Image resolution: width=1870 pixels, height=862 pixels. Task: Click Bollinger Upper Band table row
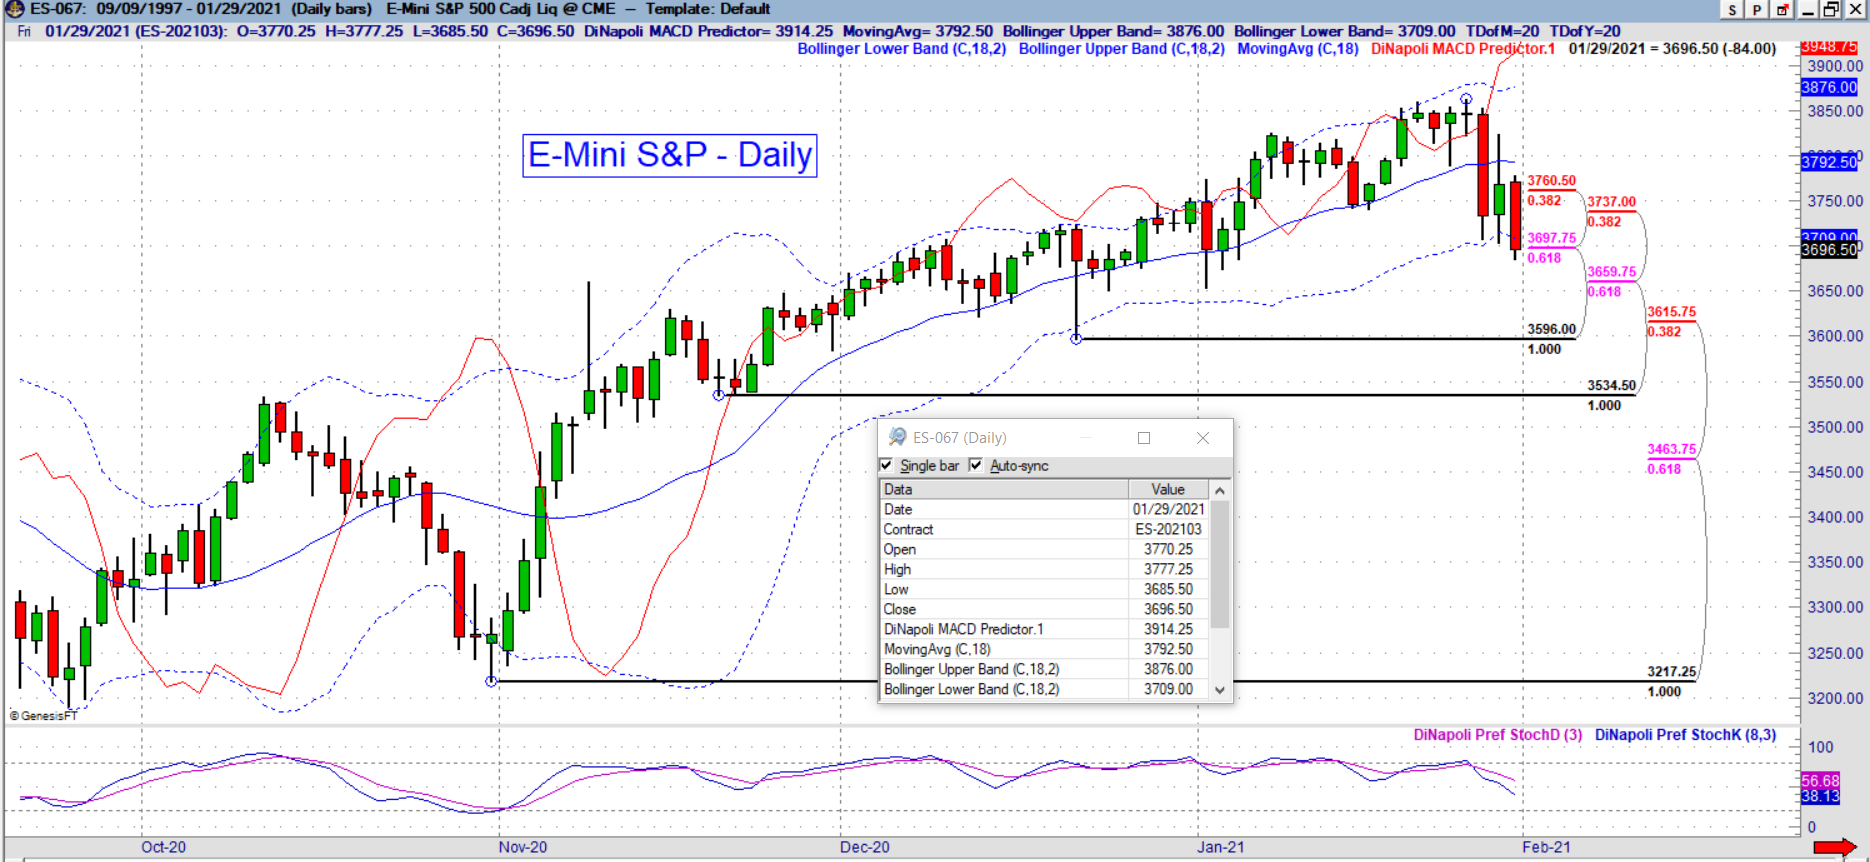point(1044,669)
